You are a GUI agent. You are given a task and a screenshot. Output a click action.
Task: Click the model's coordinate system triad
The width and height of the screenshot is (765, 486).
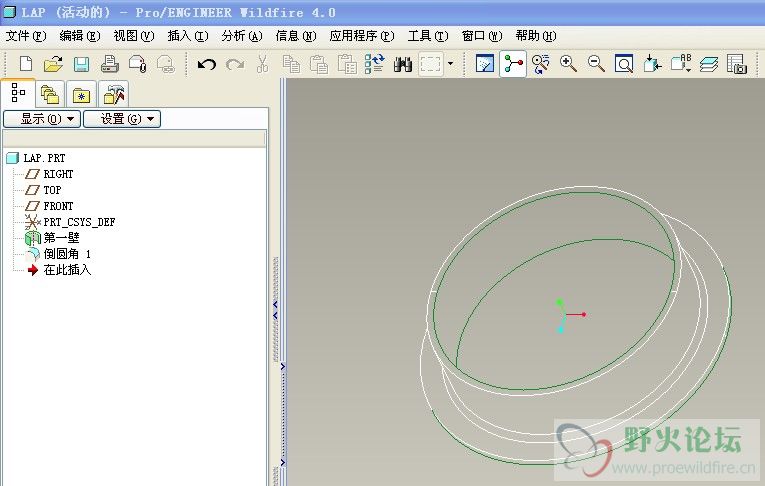(x=569, y=316)
